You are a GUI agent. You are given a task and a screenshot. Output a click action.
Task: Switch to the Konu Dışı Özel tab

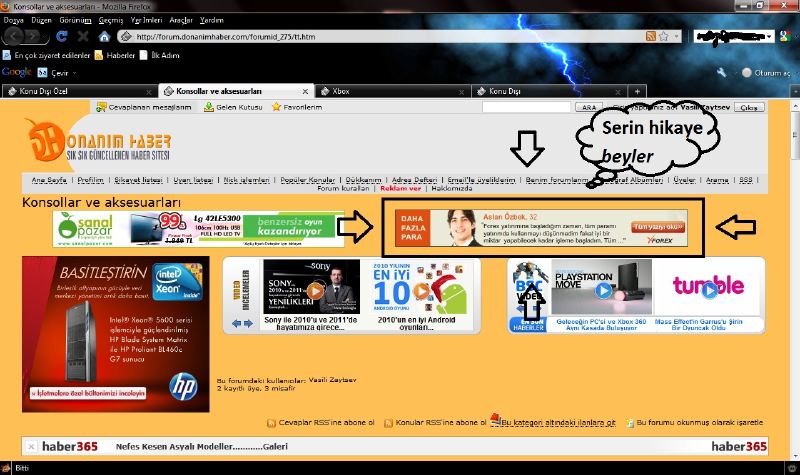50,91
